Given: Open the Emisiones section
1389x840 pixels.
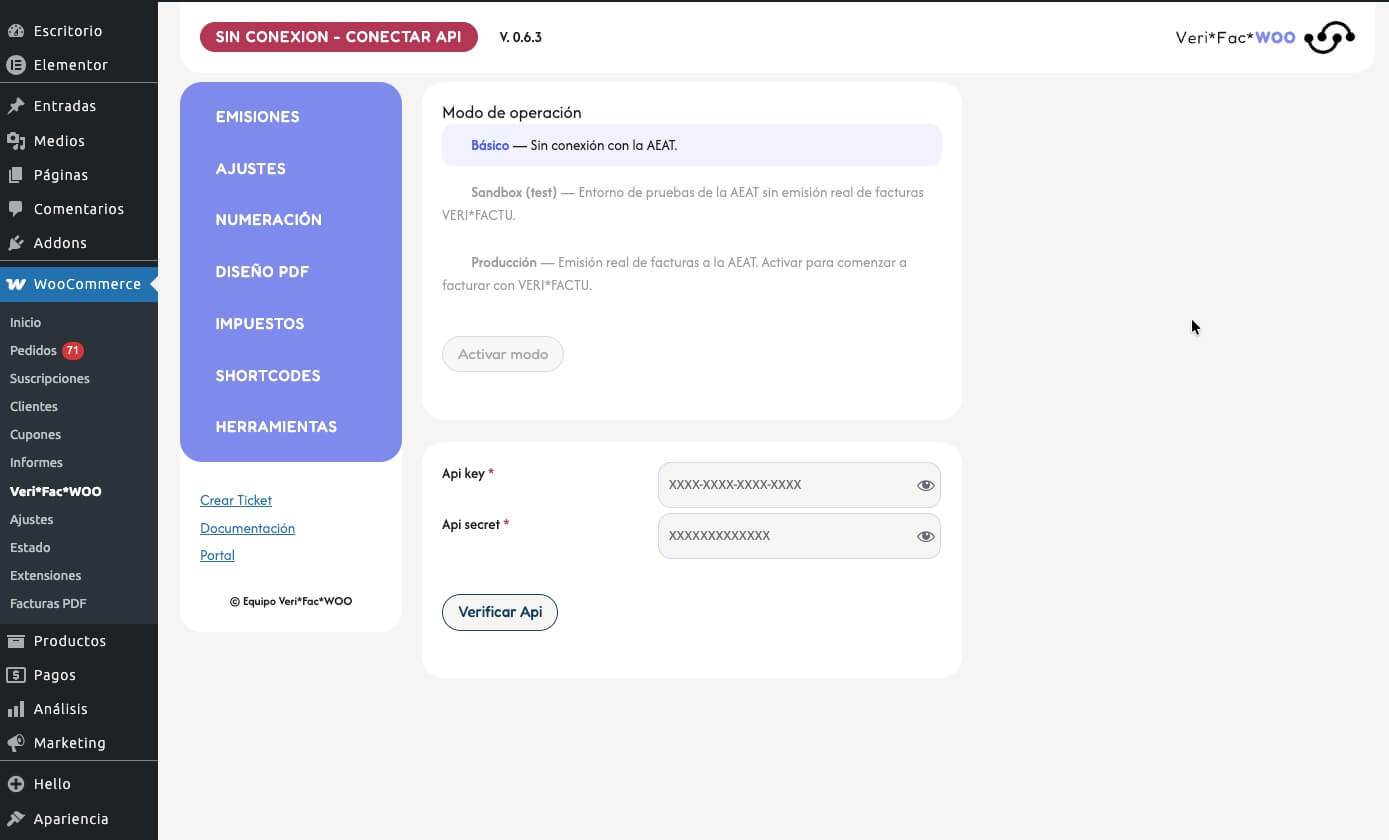Looking at the screenshot, I should click(x=257, y=117).
